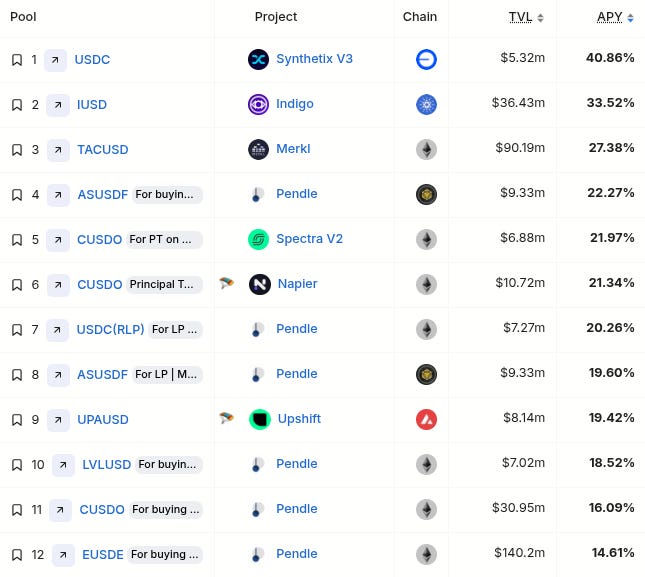Click the Pool column header
Image resolution: width=645 pixels, height=577 pixels.
coord(23,17)
